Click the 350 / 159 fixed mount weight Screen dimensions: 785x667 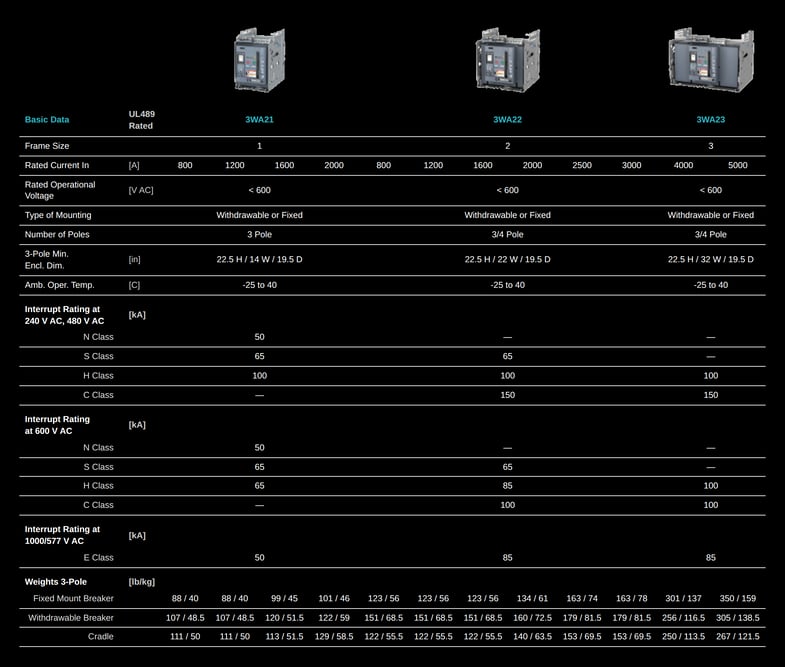point(737,598)
